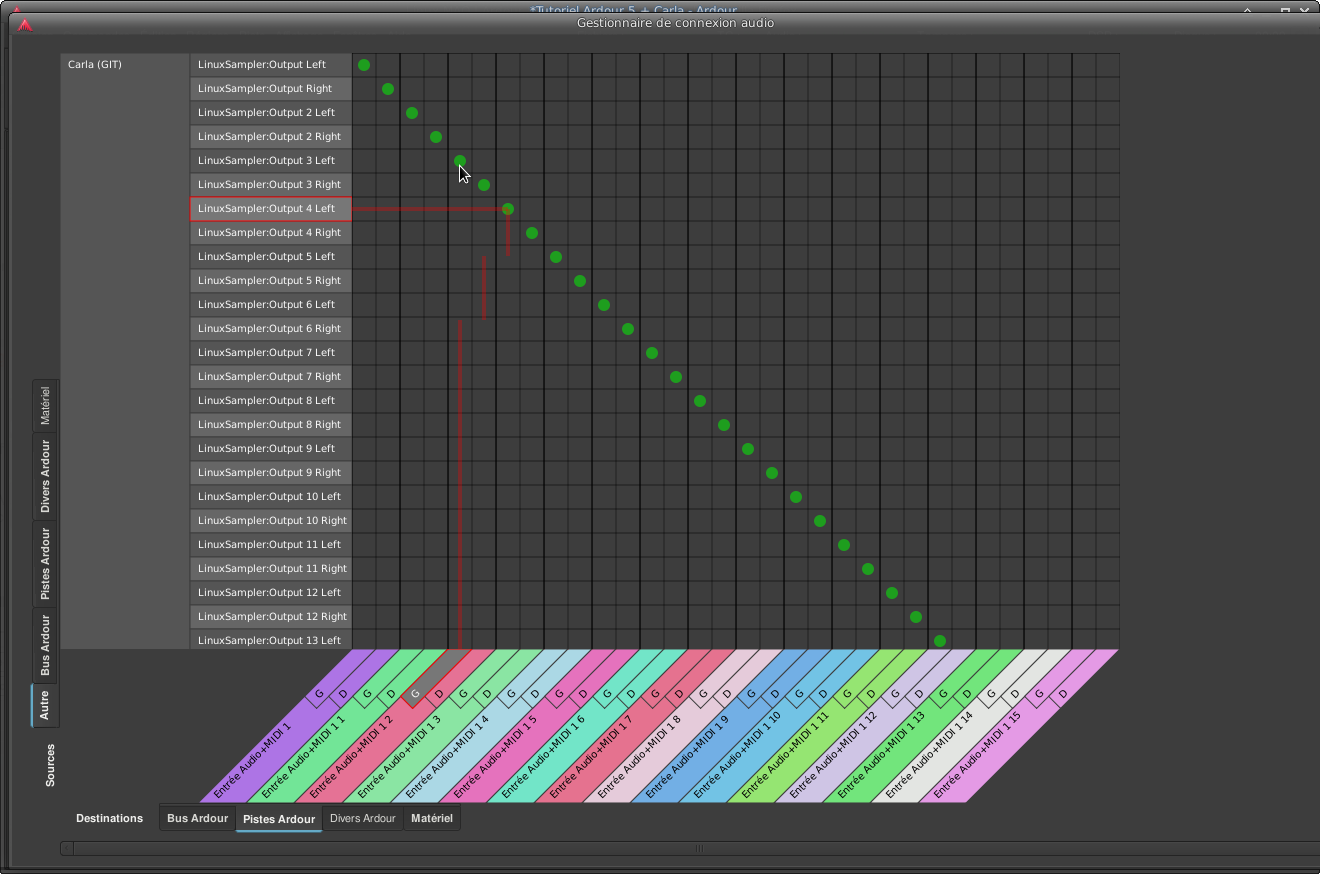Screen dimensions: 1320x874
Task: Select the 'Entrée Audio+MIDI 1 4' column label
Action: click(447, 756)
